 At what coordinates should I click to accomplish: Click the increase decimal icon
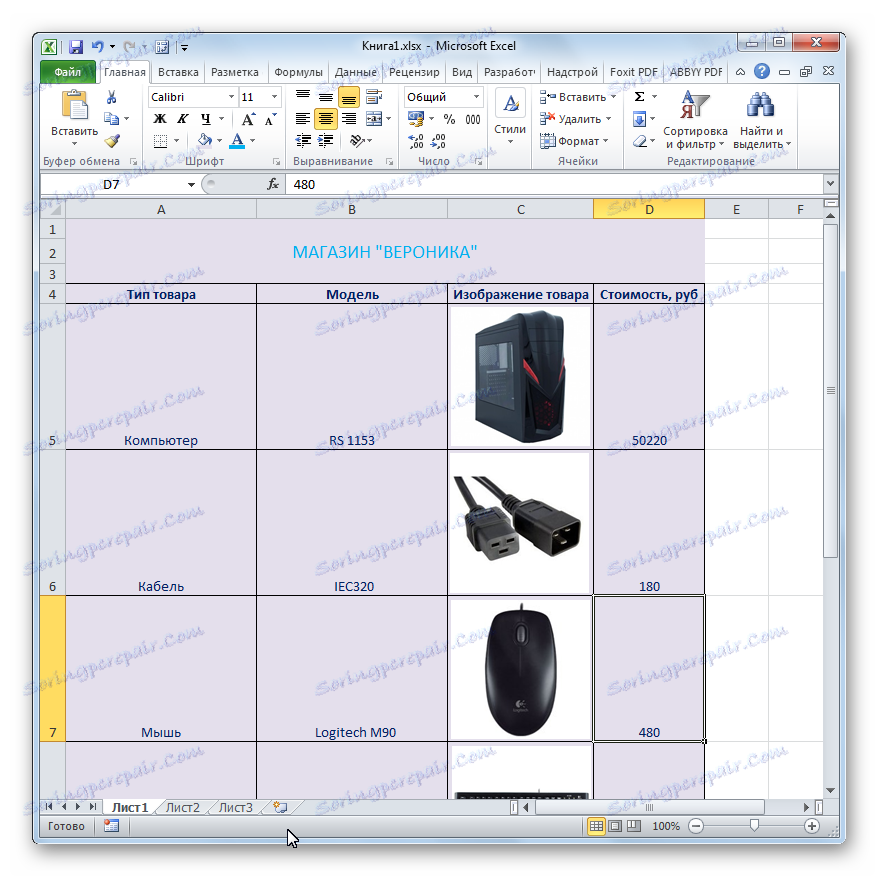(x=416, y=141)
